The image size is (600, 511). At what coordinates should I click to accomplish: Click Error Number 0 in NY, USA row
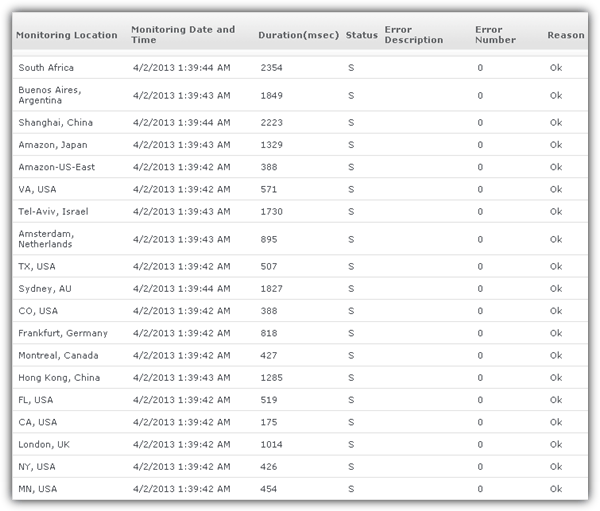(480, 466)
